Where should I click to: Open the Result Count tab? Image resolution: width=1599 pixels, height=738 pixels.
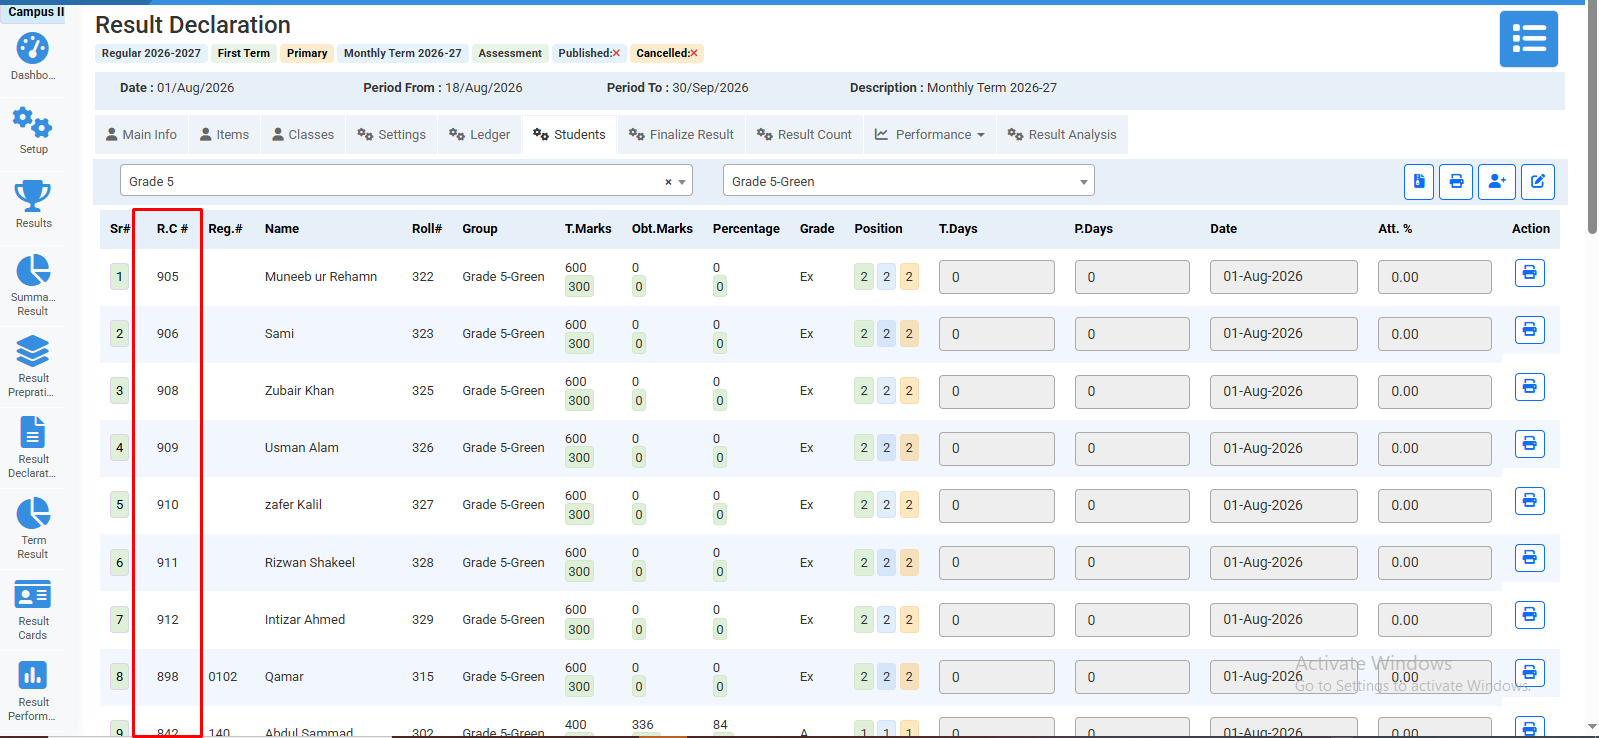click(804, 135)
